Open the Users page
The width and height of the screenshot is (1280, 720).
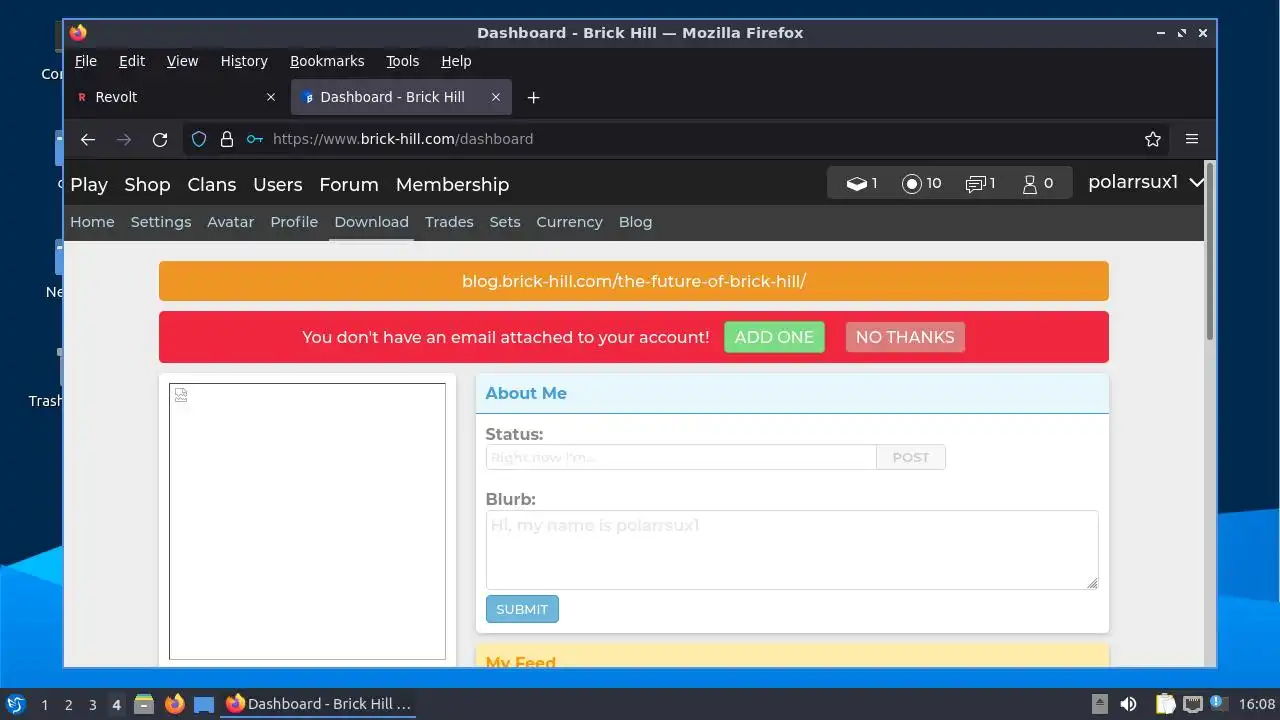point(278,184)
